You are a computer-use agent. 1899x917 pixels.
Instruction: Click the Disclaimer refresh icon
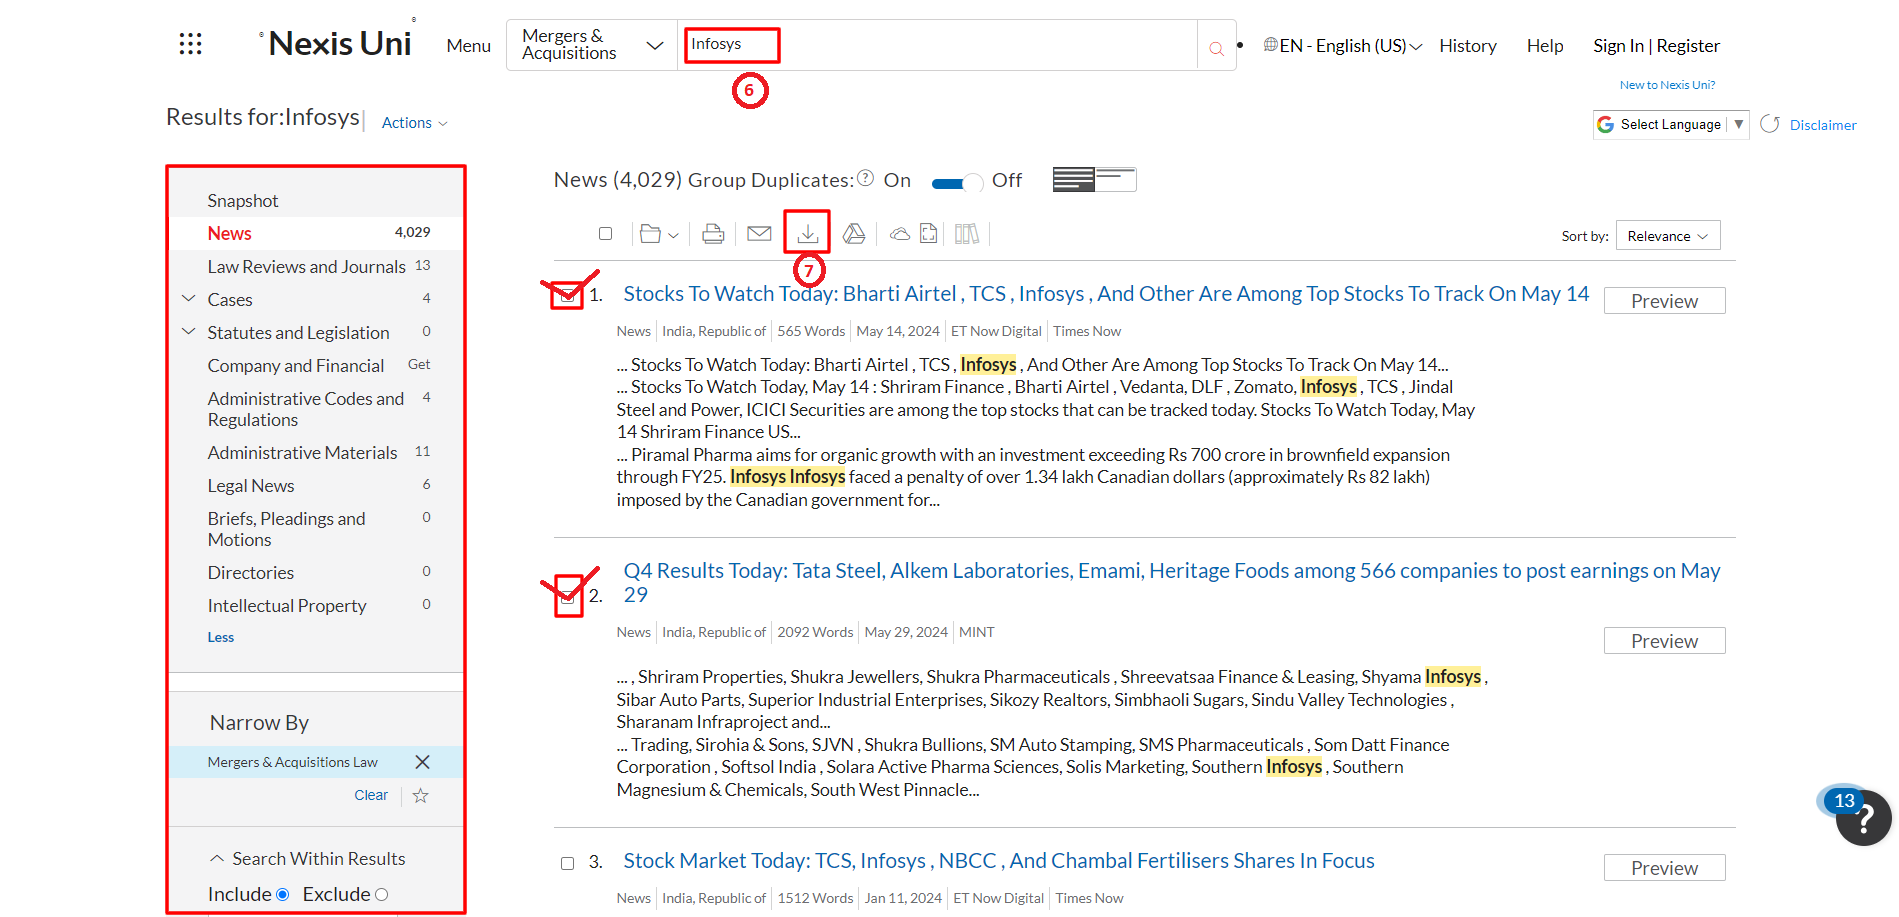point(1770,124)
